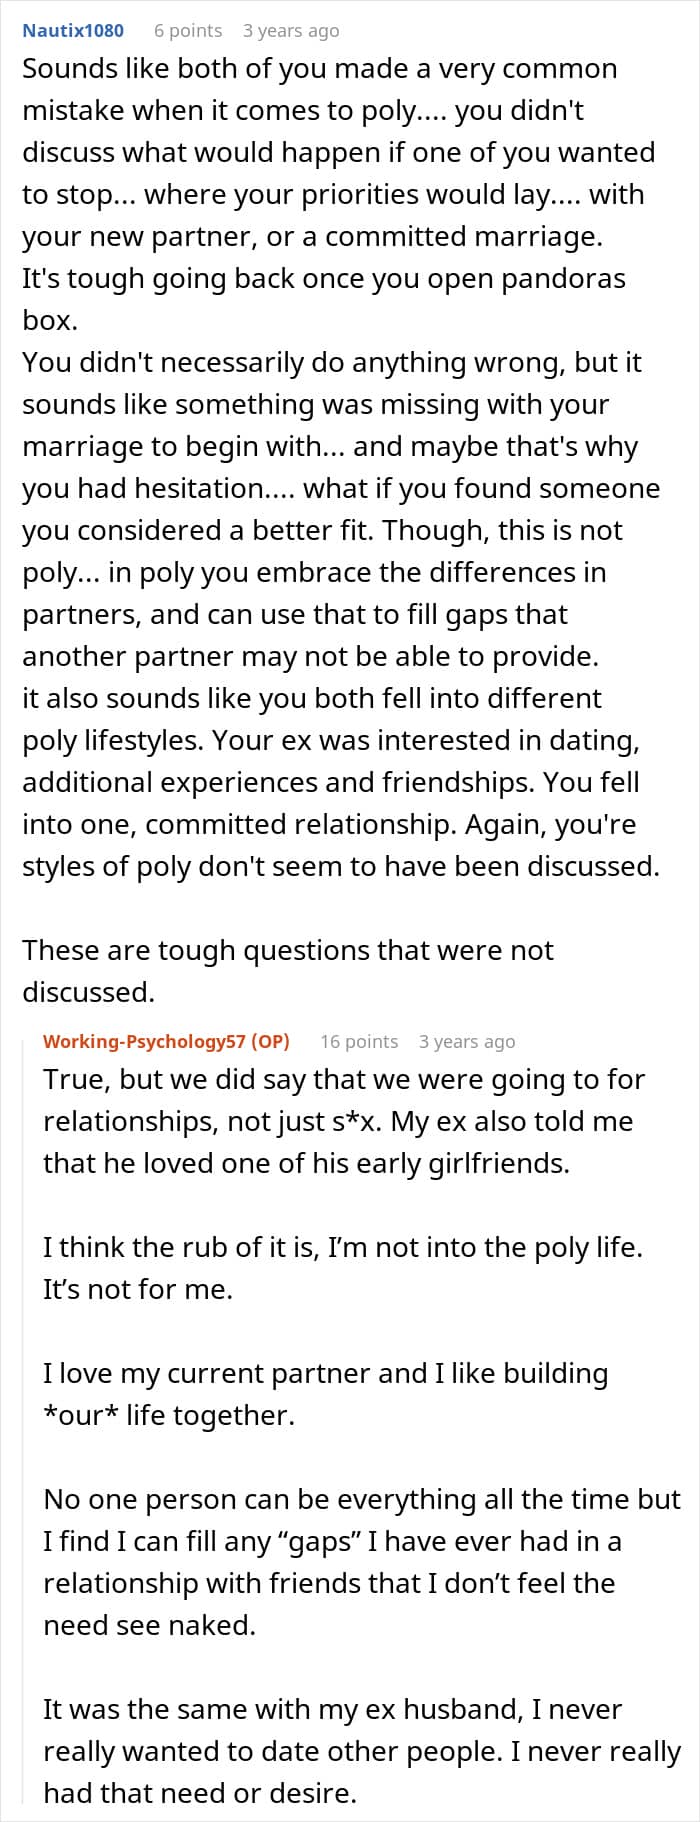Click the quoted word "gaps" in the reply
700x1822 pixels.
[322, 1541]
